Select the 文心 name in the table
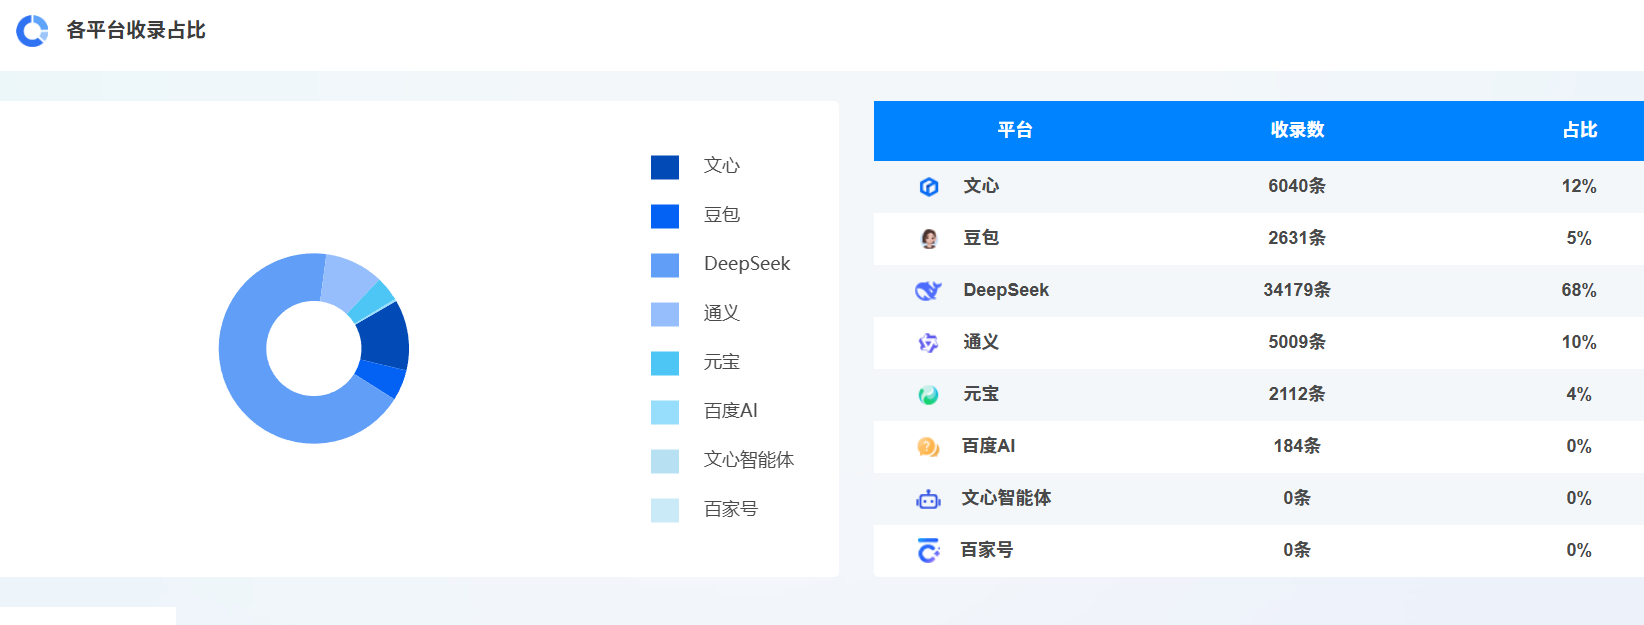The height and width of the screenshot is (625, 1644). coord(981,186)
